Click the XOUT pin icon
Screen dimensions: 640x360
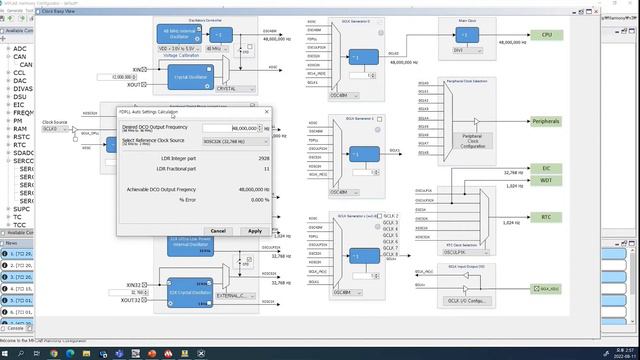tap(144, 84)
